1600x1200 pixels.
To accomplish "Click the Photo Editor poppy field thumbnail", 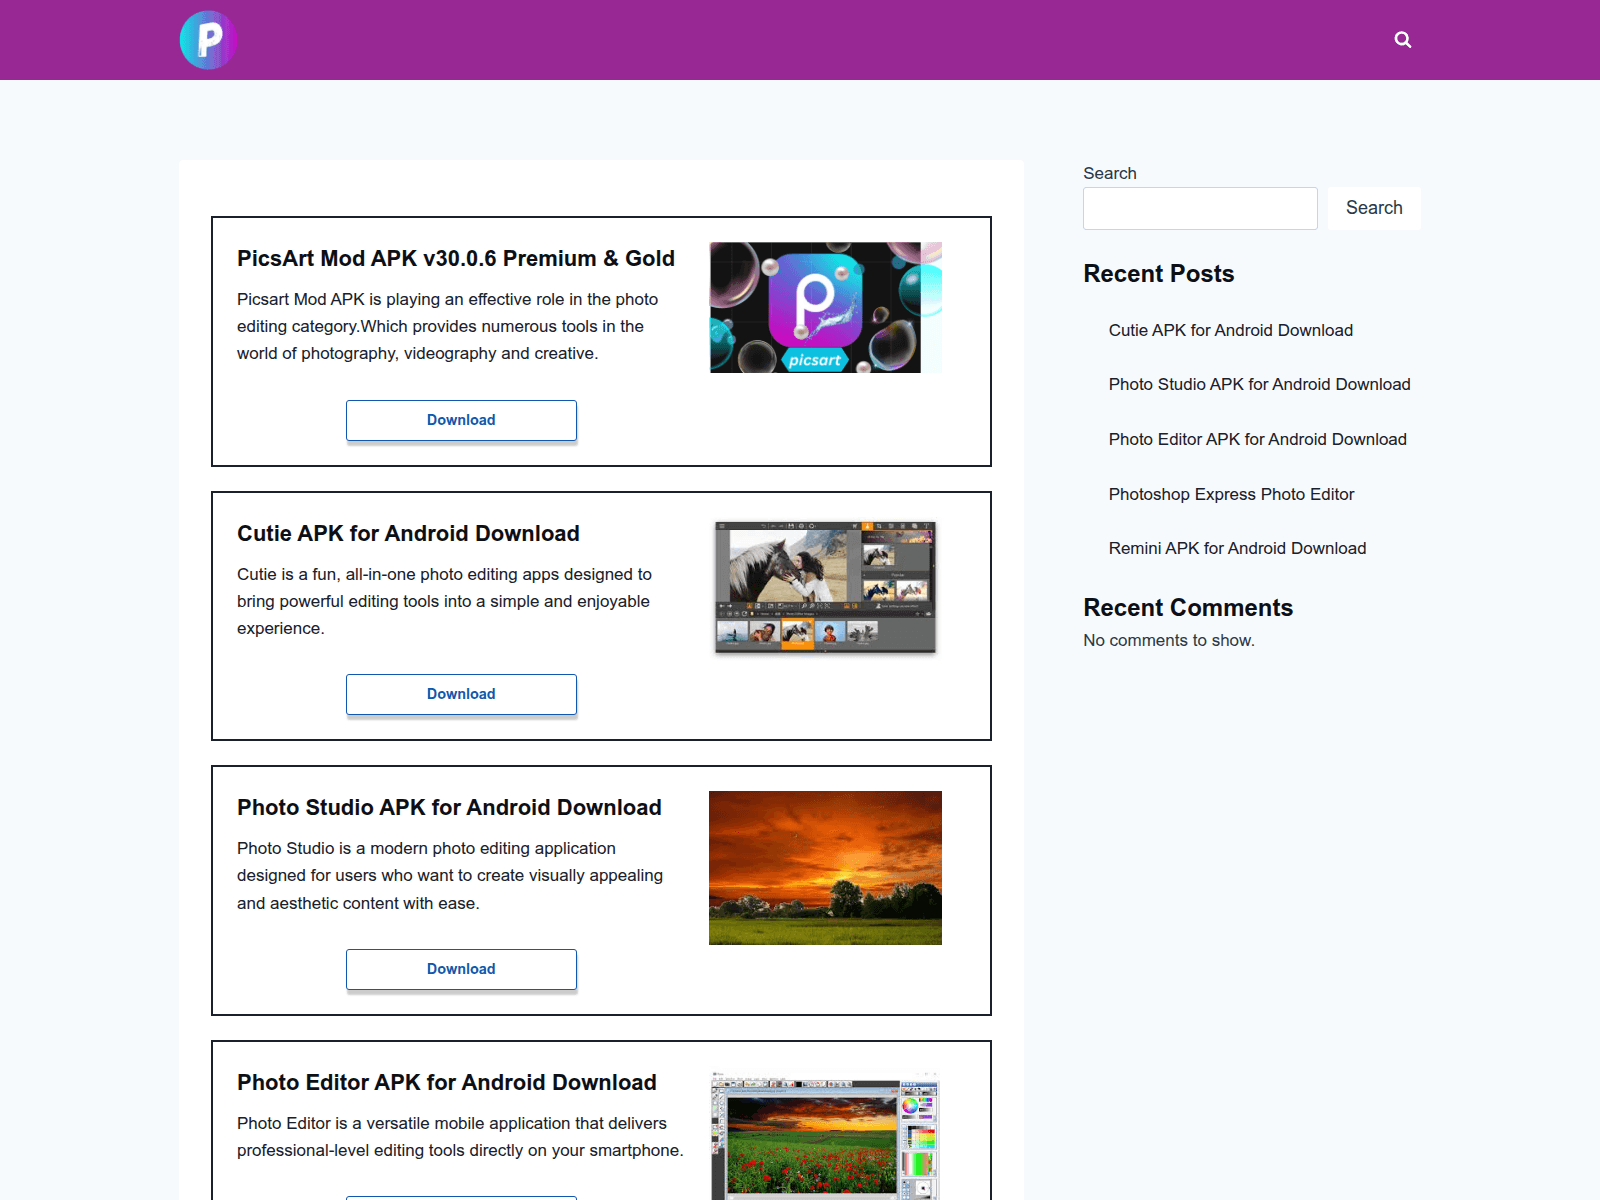I will click(x=825, y=1136).
